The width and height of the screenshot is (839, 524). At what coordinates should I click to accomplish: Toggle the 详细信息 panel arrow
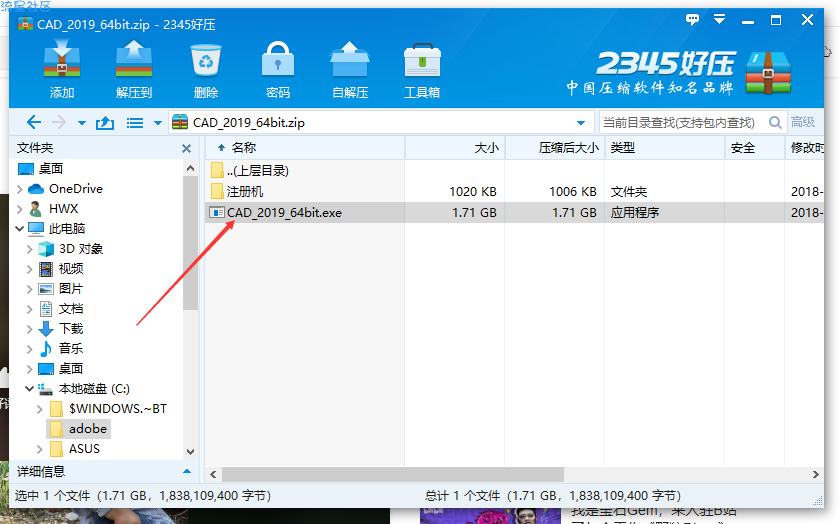click(187, 472)
